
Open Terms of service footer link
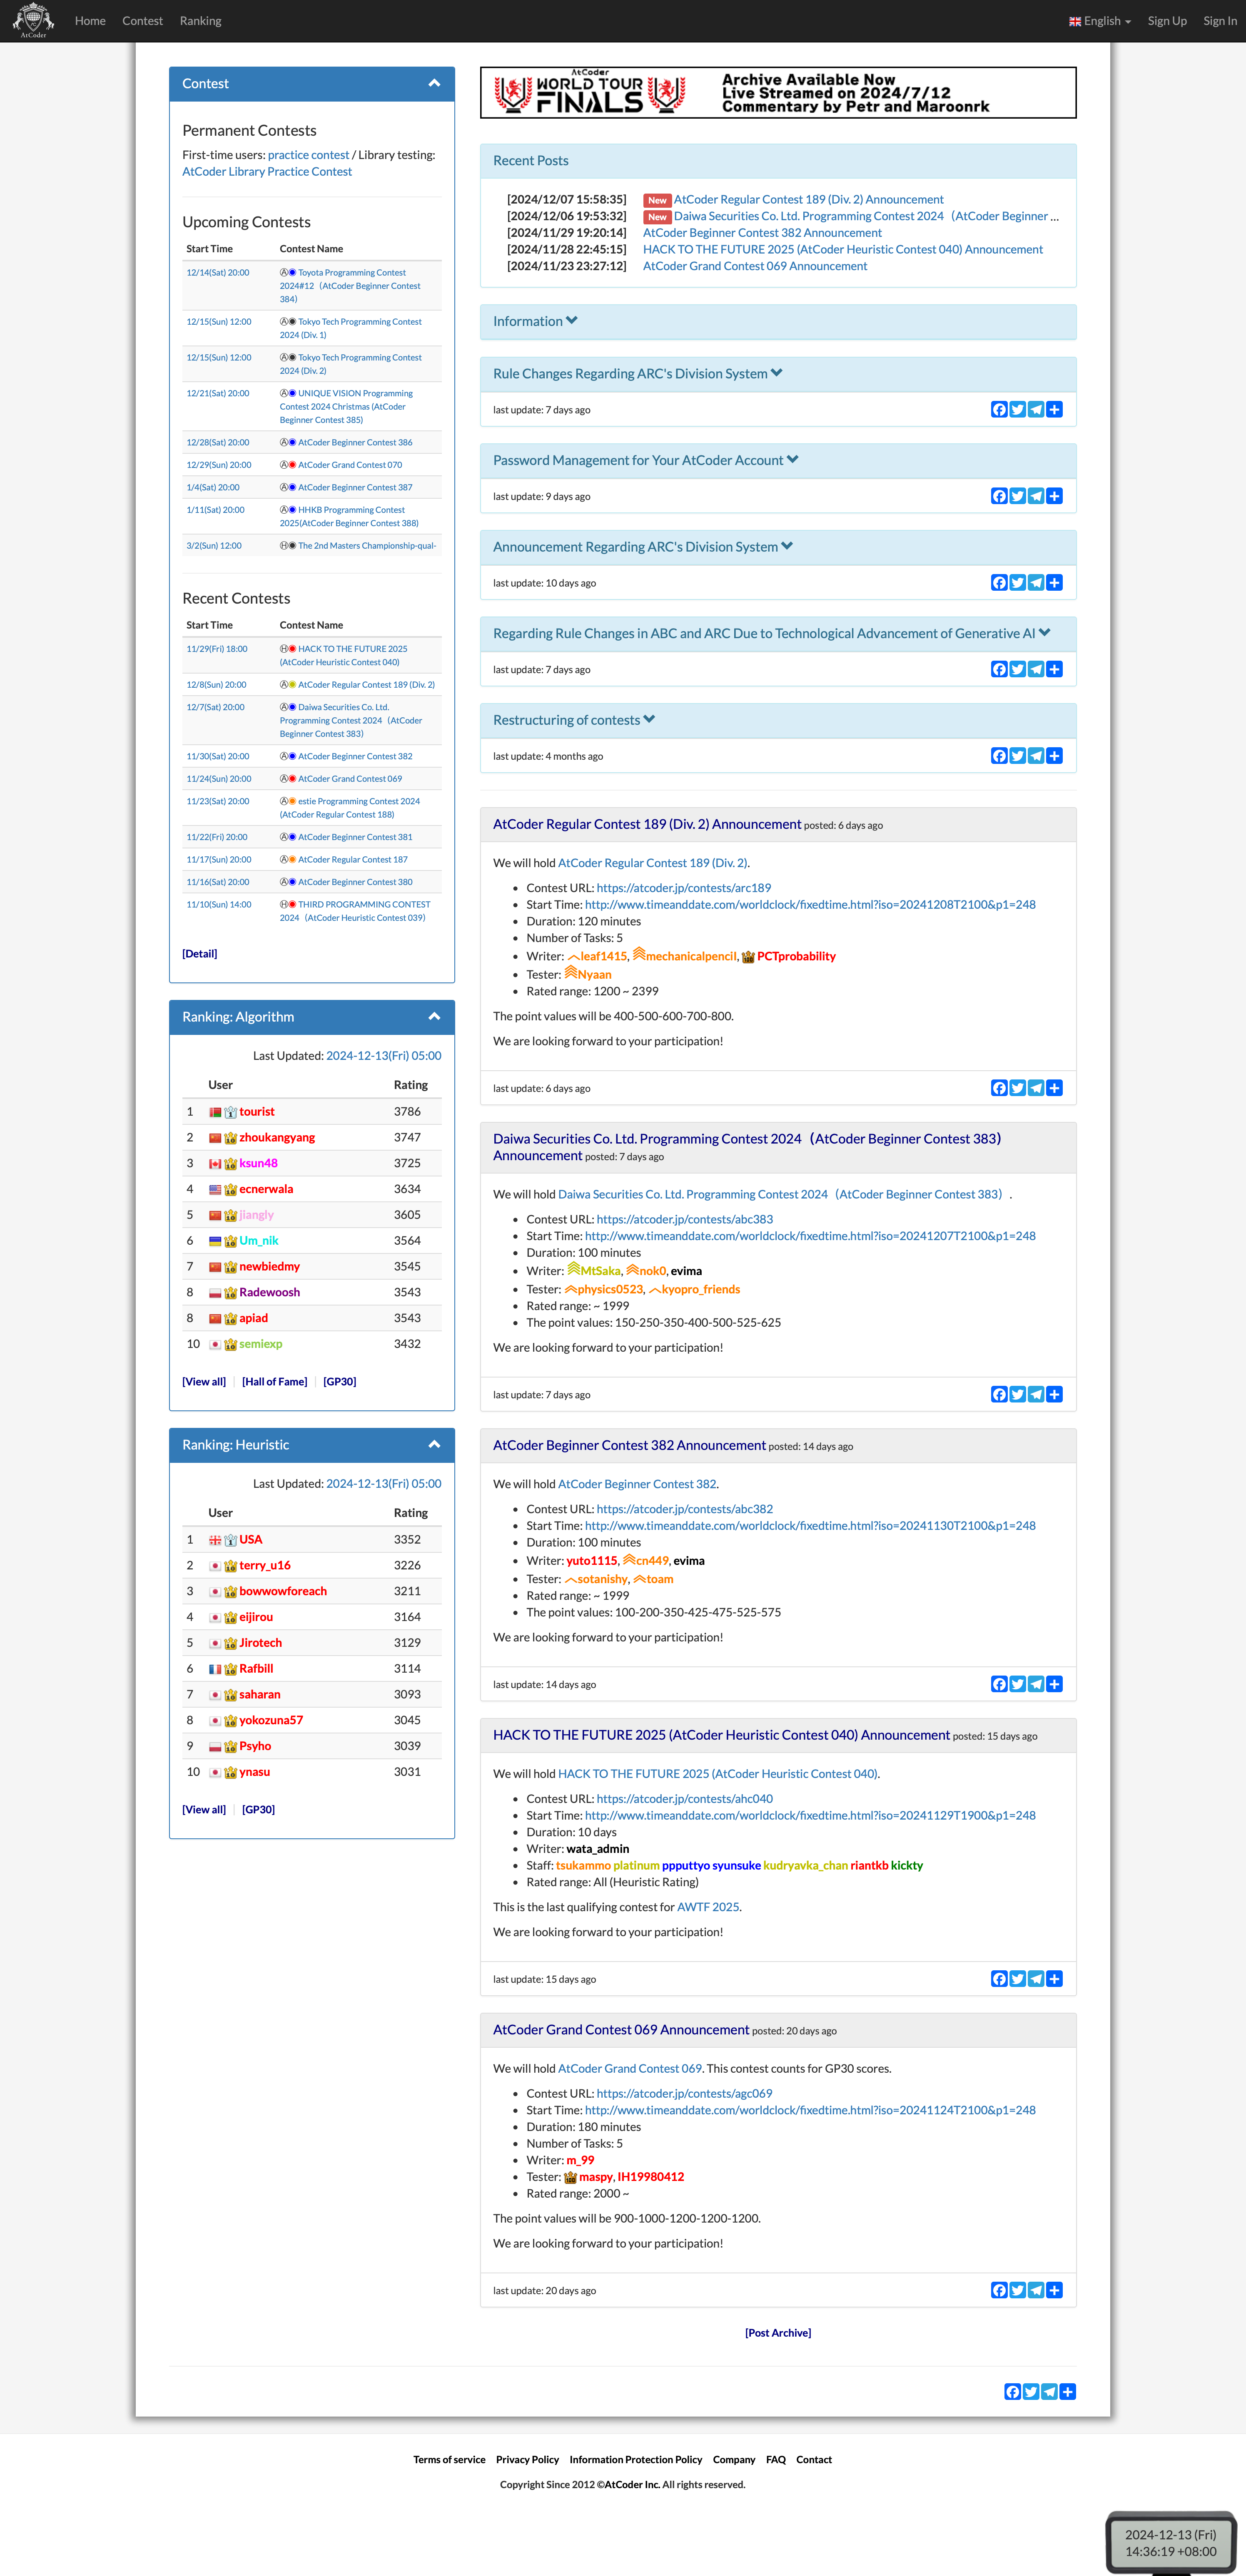(449, 2460)
